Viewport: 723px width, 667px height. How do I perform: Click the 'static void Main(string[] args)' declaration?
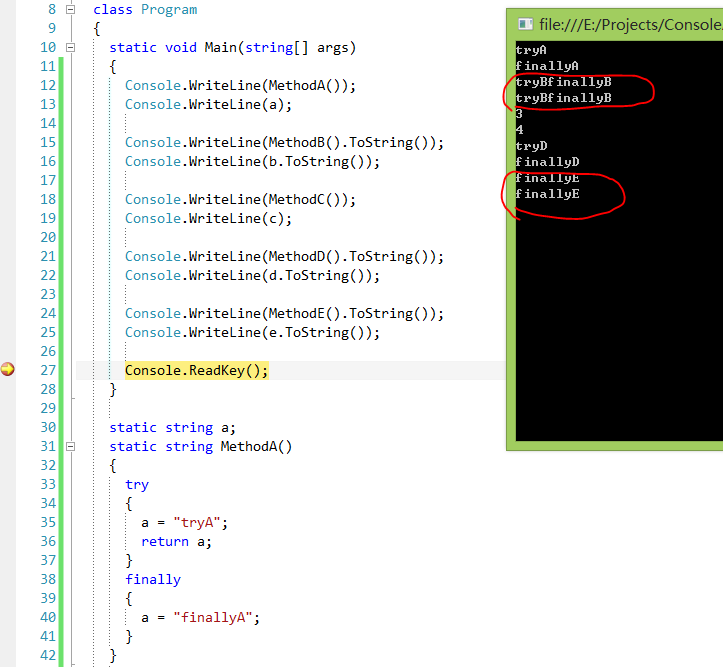click(232, 47)
